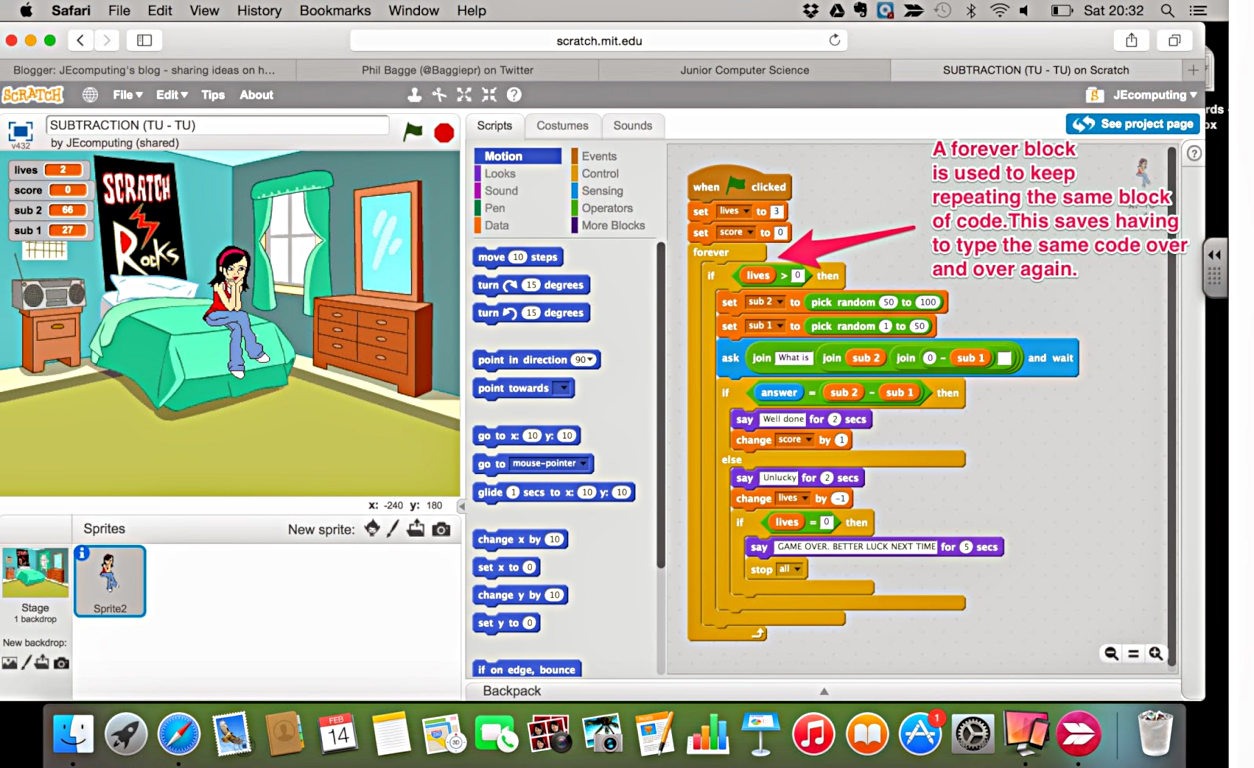
Task: Click the Block help question icon
Action: tap(514, 95)
